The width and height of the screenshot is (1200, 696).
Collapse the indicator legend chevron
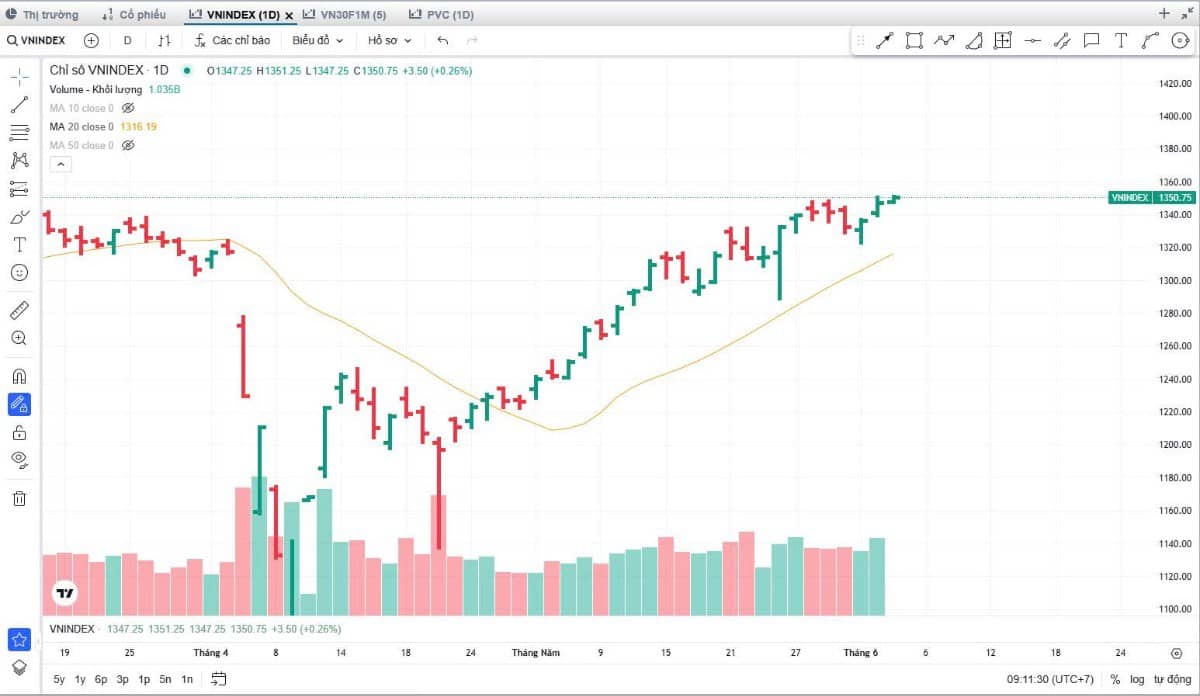point(60,164)
